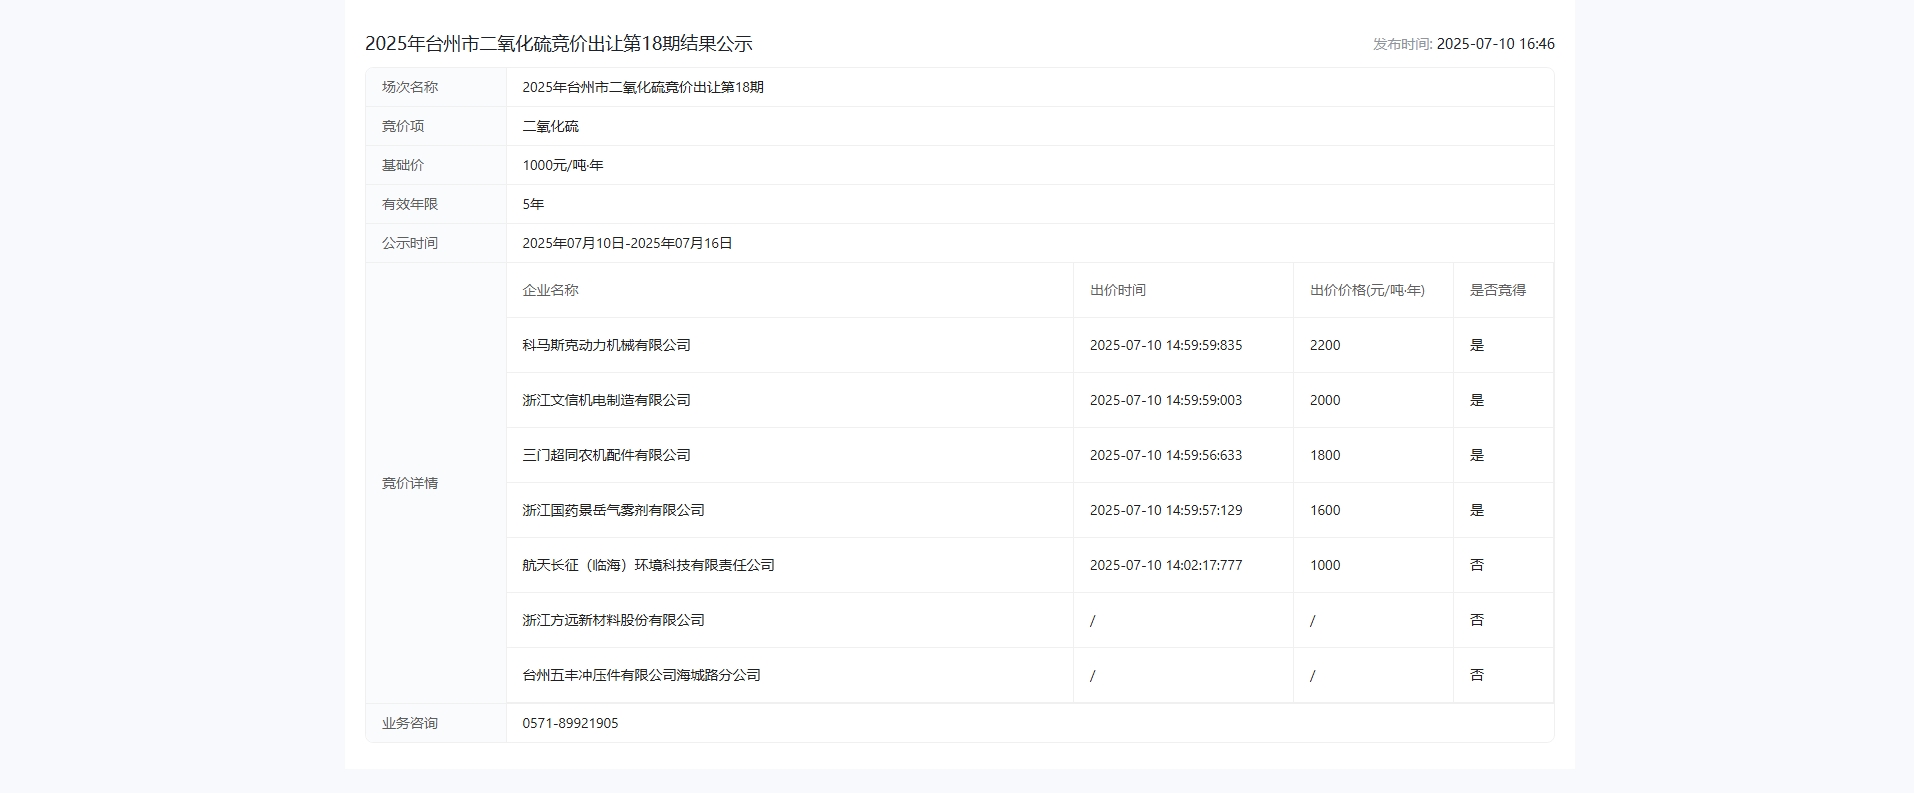
Task: Click the 1000元/吨·年 base price value
Action: coord(563,165)
